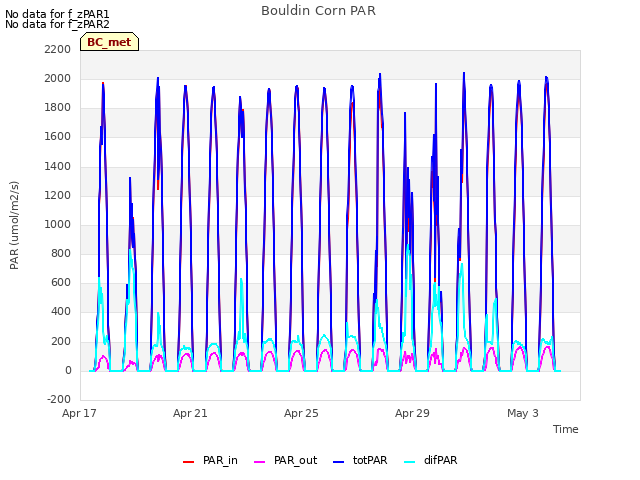
Task: Click the Apr 25 x-axis tick label
Action: pos(301,413)
